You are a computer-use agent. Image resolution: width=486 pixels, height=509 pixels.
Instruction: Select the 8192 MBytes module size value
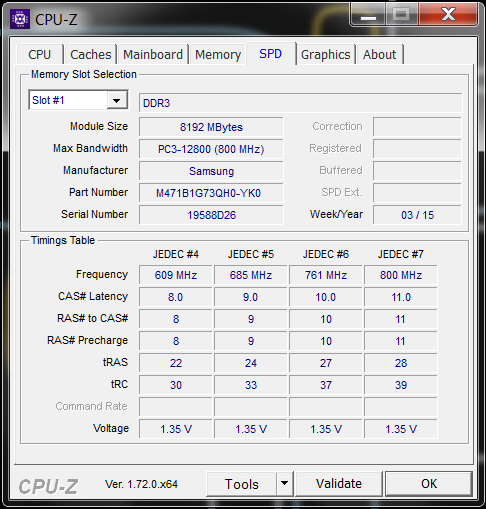pyautogui.click(x=211, y=127)
